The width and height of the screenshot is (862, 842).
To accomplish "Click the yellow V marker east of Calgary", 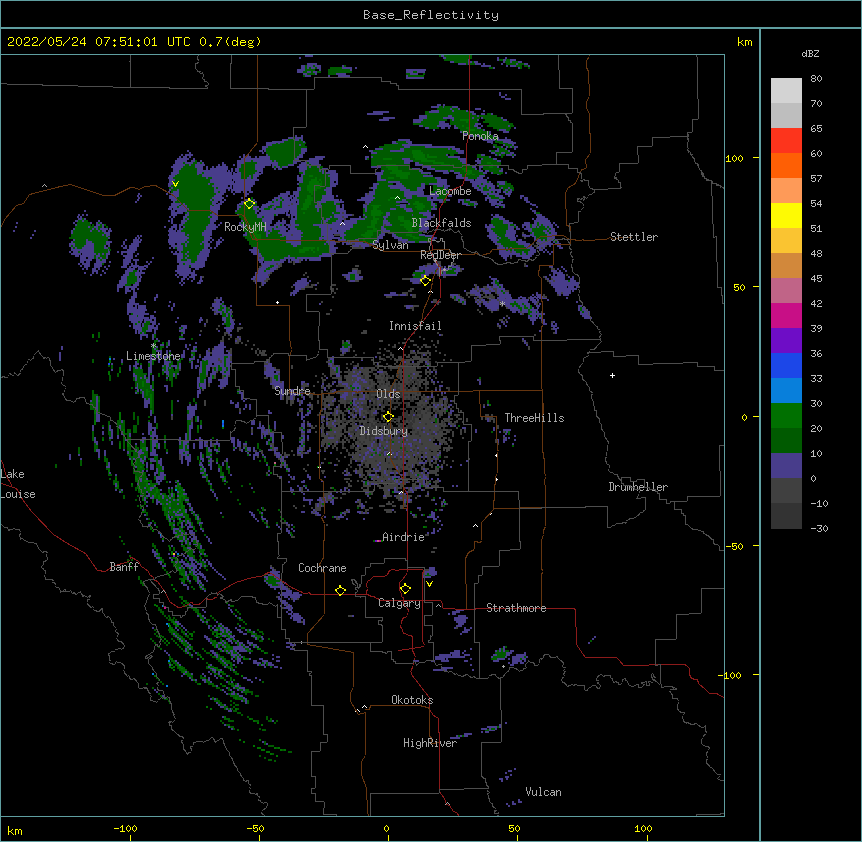I will tap(429, 584).
